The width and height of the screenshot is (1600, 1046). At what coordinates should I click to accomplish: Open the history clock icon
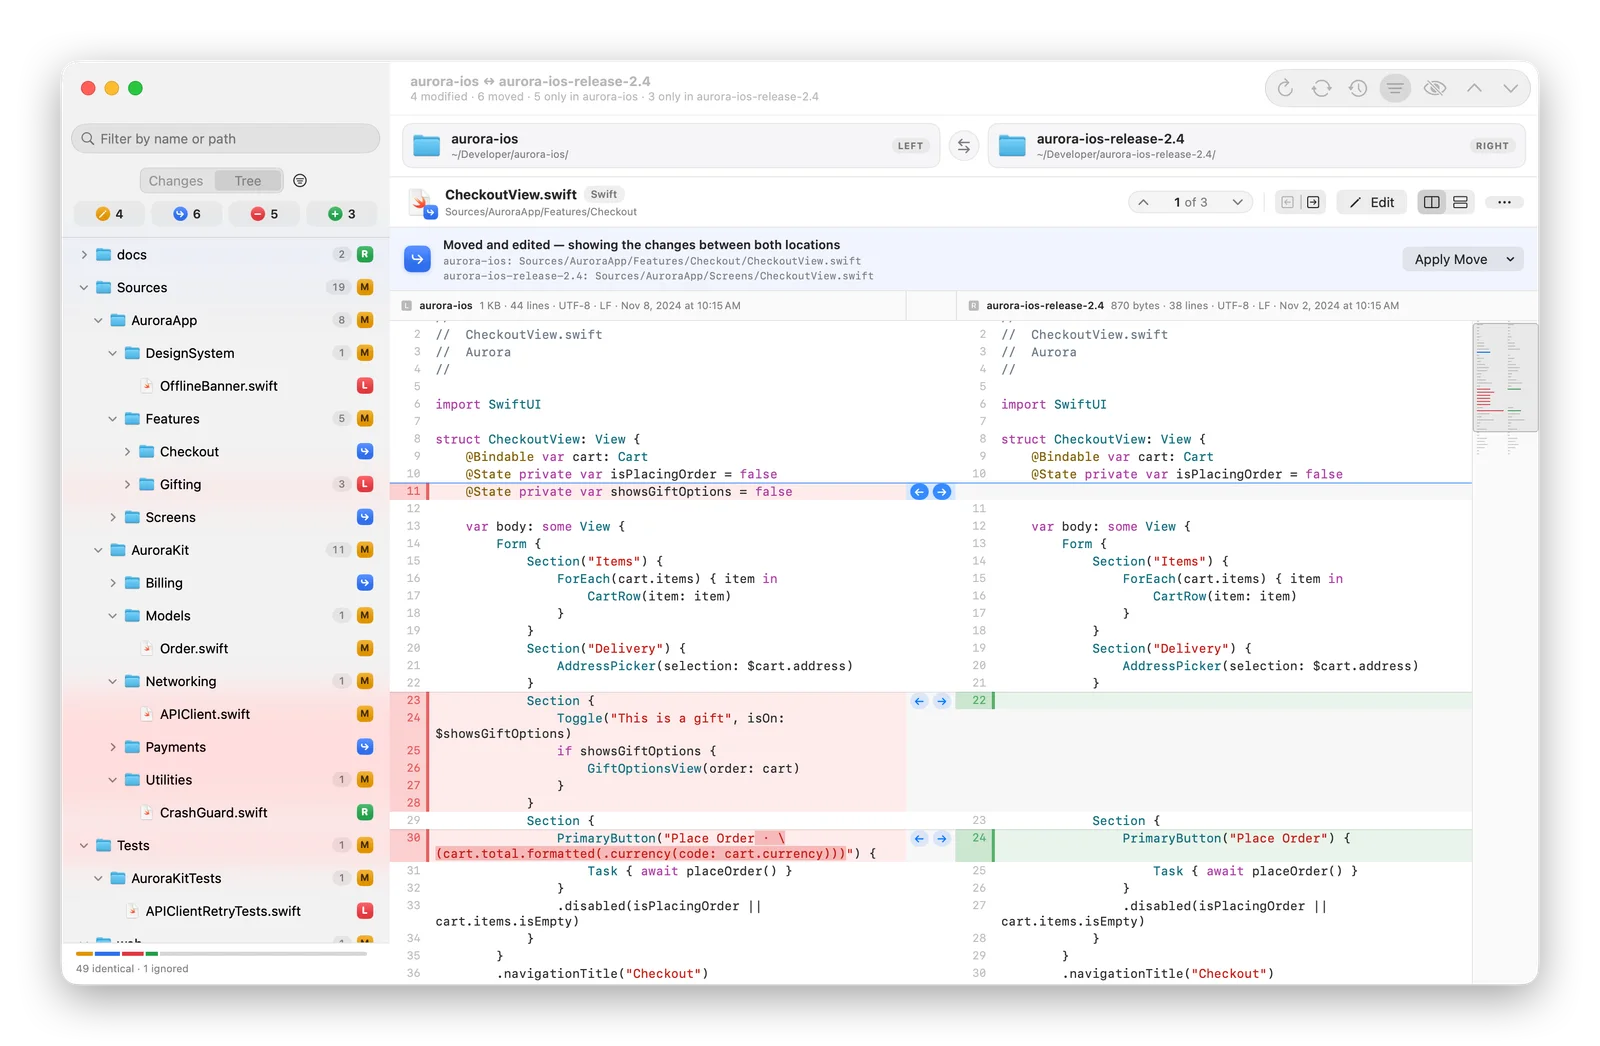click(1357, 88)
